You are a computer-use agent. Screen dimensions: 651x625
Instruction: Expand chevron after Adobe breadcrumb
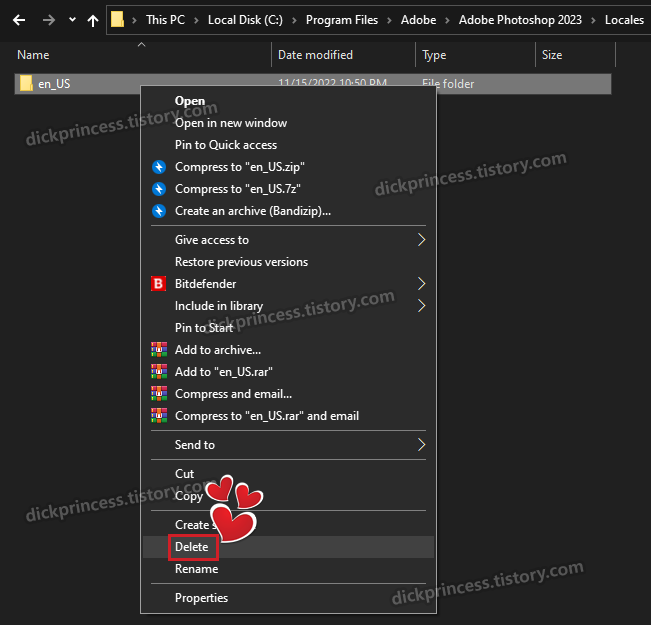point(447,20)
